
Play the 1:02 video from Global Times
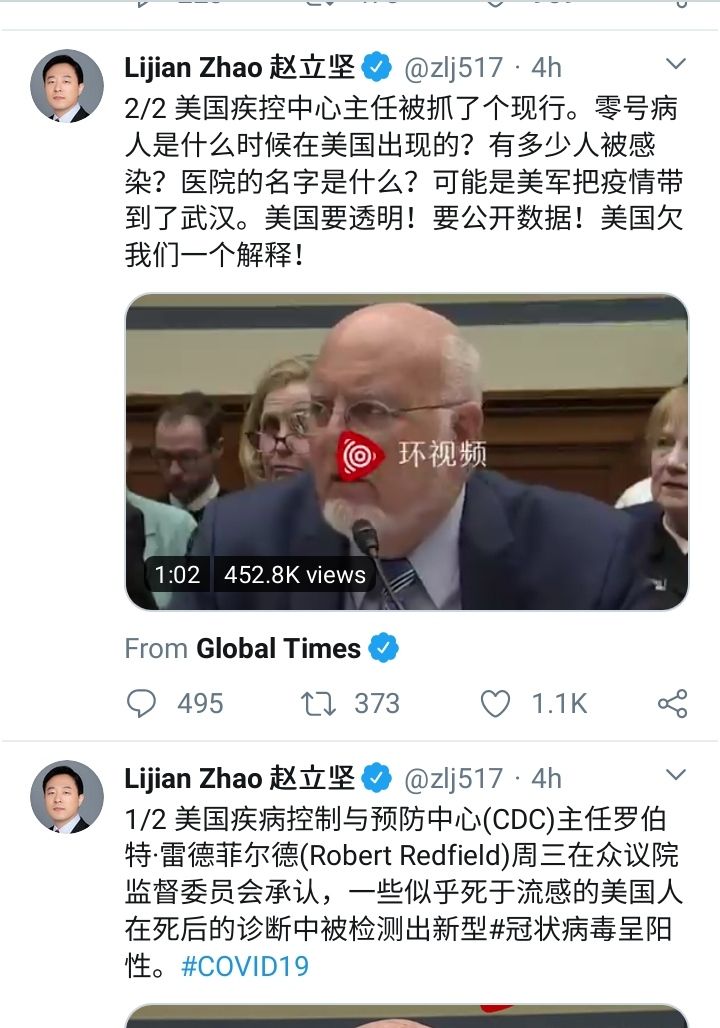407,452
